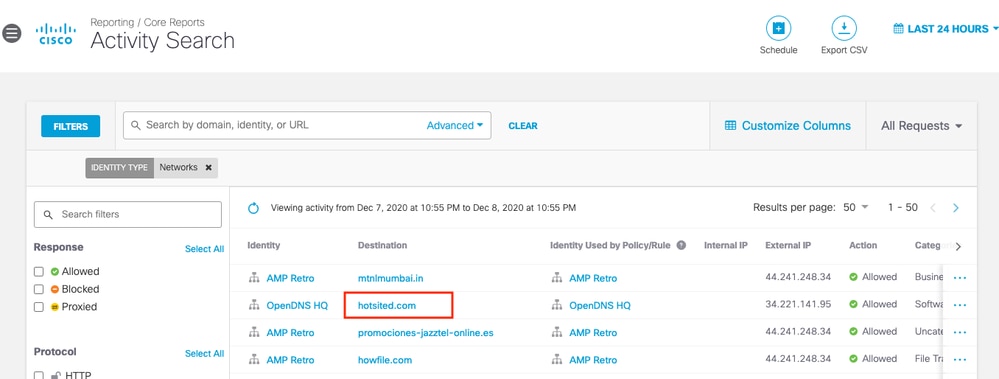Screen dimensions: 999x379
Task: Open AMP Retro identity in promociones-jazztel-online.es row
Action: [290, 333]
